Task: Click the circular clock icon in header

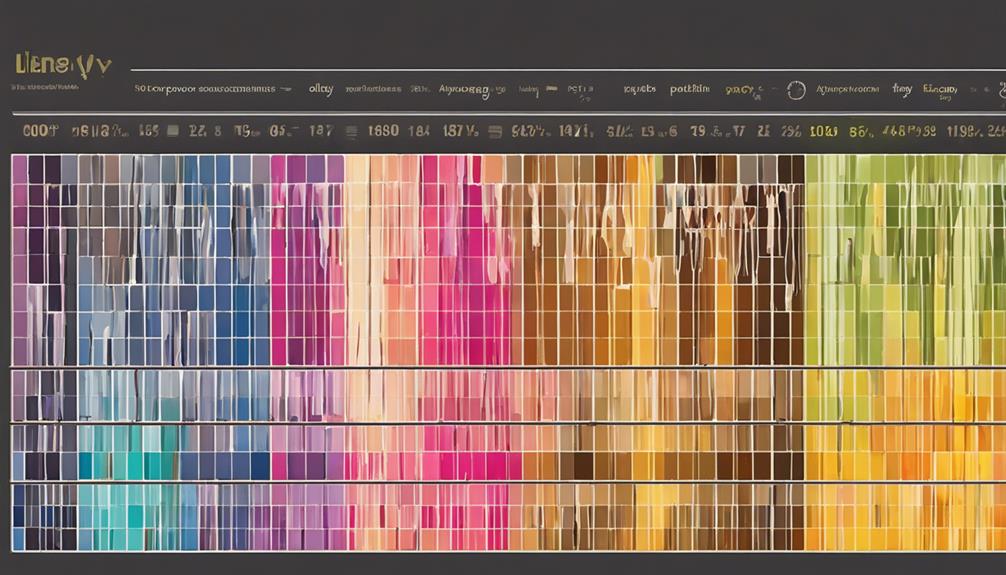Action: [x=795, y=90]
